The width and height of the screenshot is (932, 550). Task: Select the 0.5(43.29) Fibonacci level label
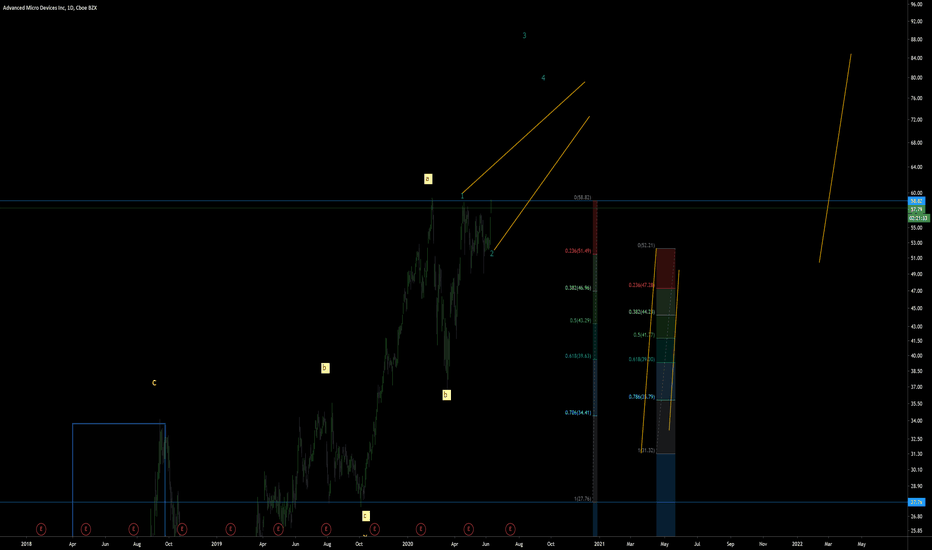click(x=580, y=320)
